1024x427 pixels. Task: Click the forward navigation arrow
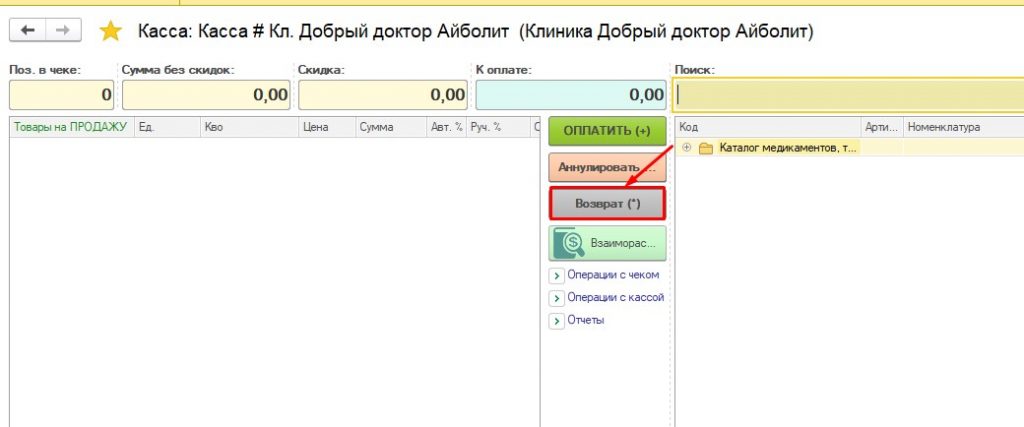[x=62, y=31]
